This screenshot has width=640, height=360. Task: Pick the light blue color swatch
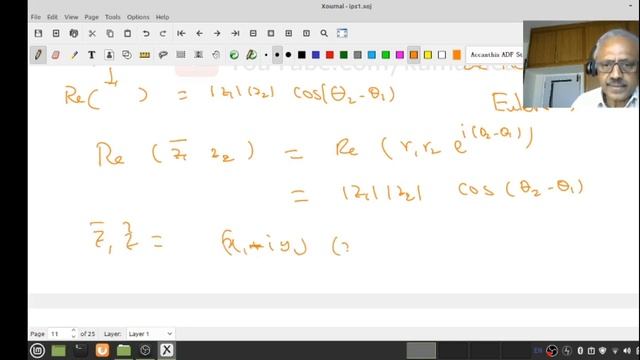(371, 55)
